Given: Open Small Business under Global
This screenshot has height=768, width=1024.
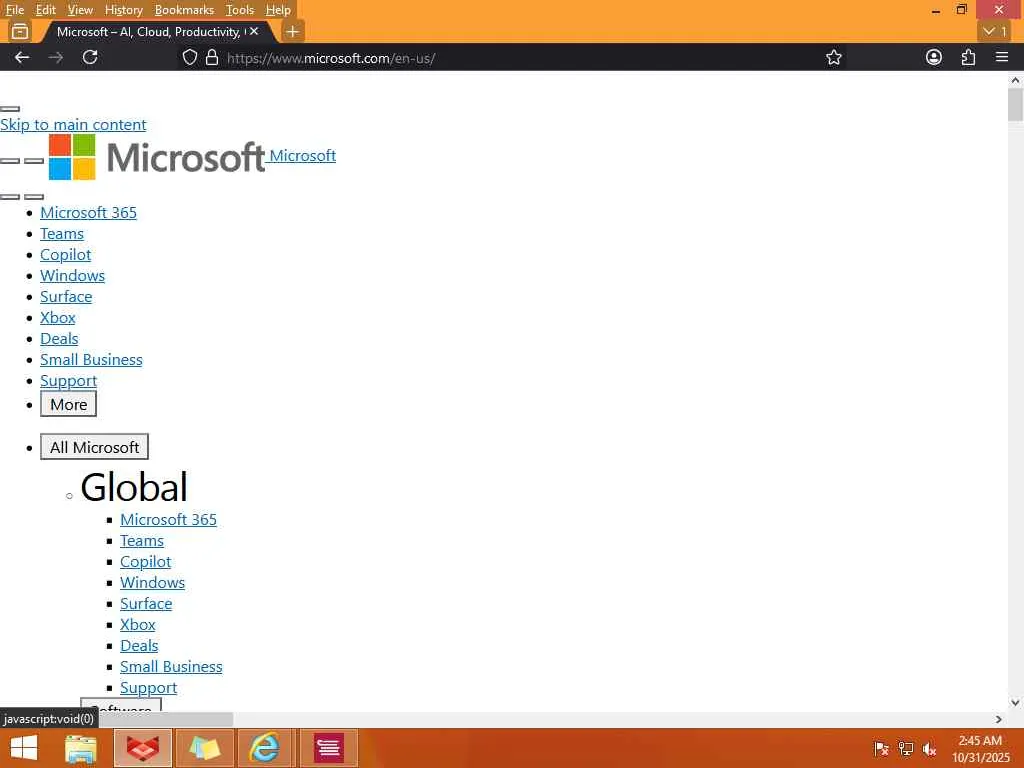Looking at the screenshot, I should pos(171,667).
